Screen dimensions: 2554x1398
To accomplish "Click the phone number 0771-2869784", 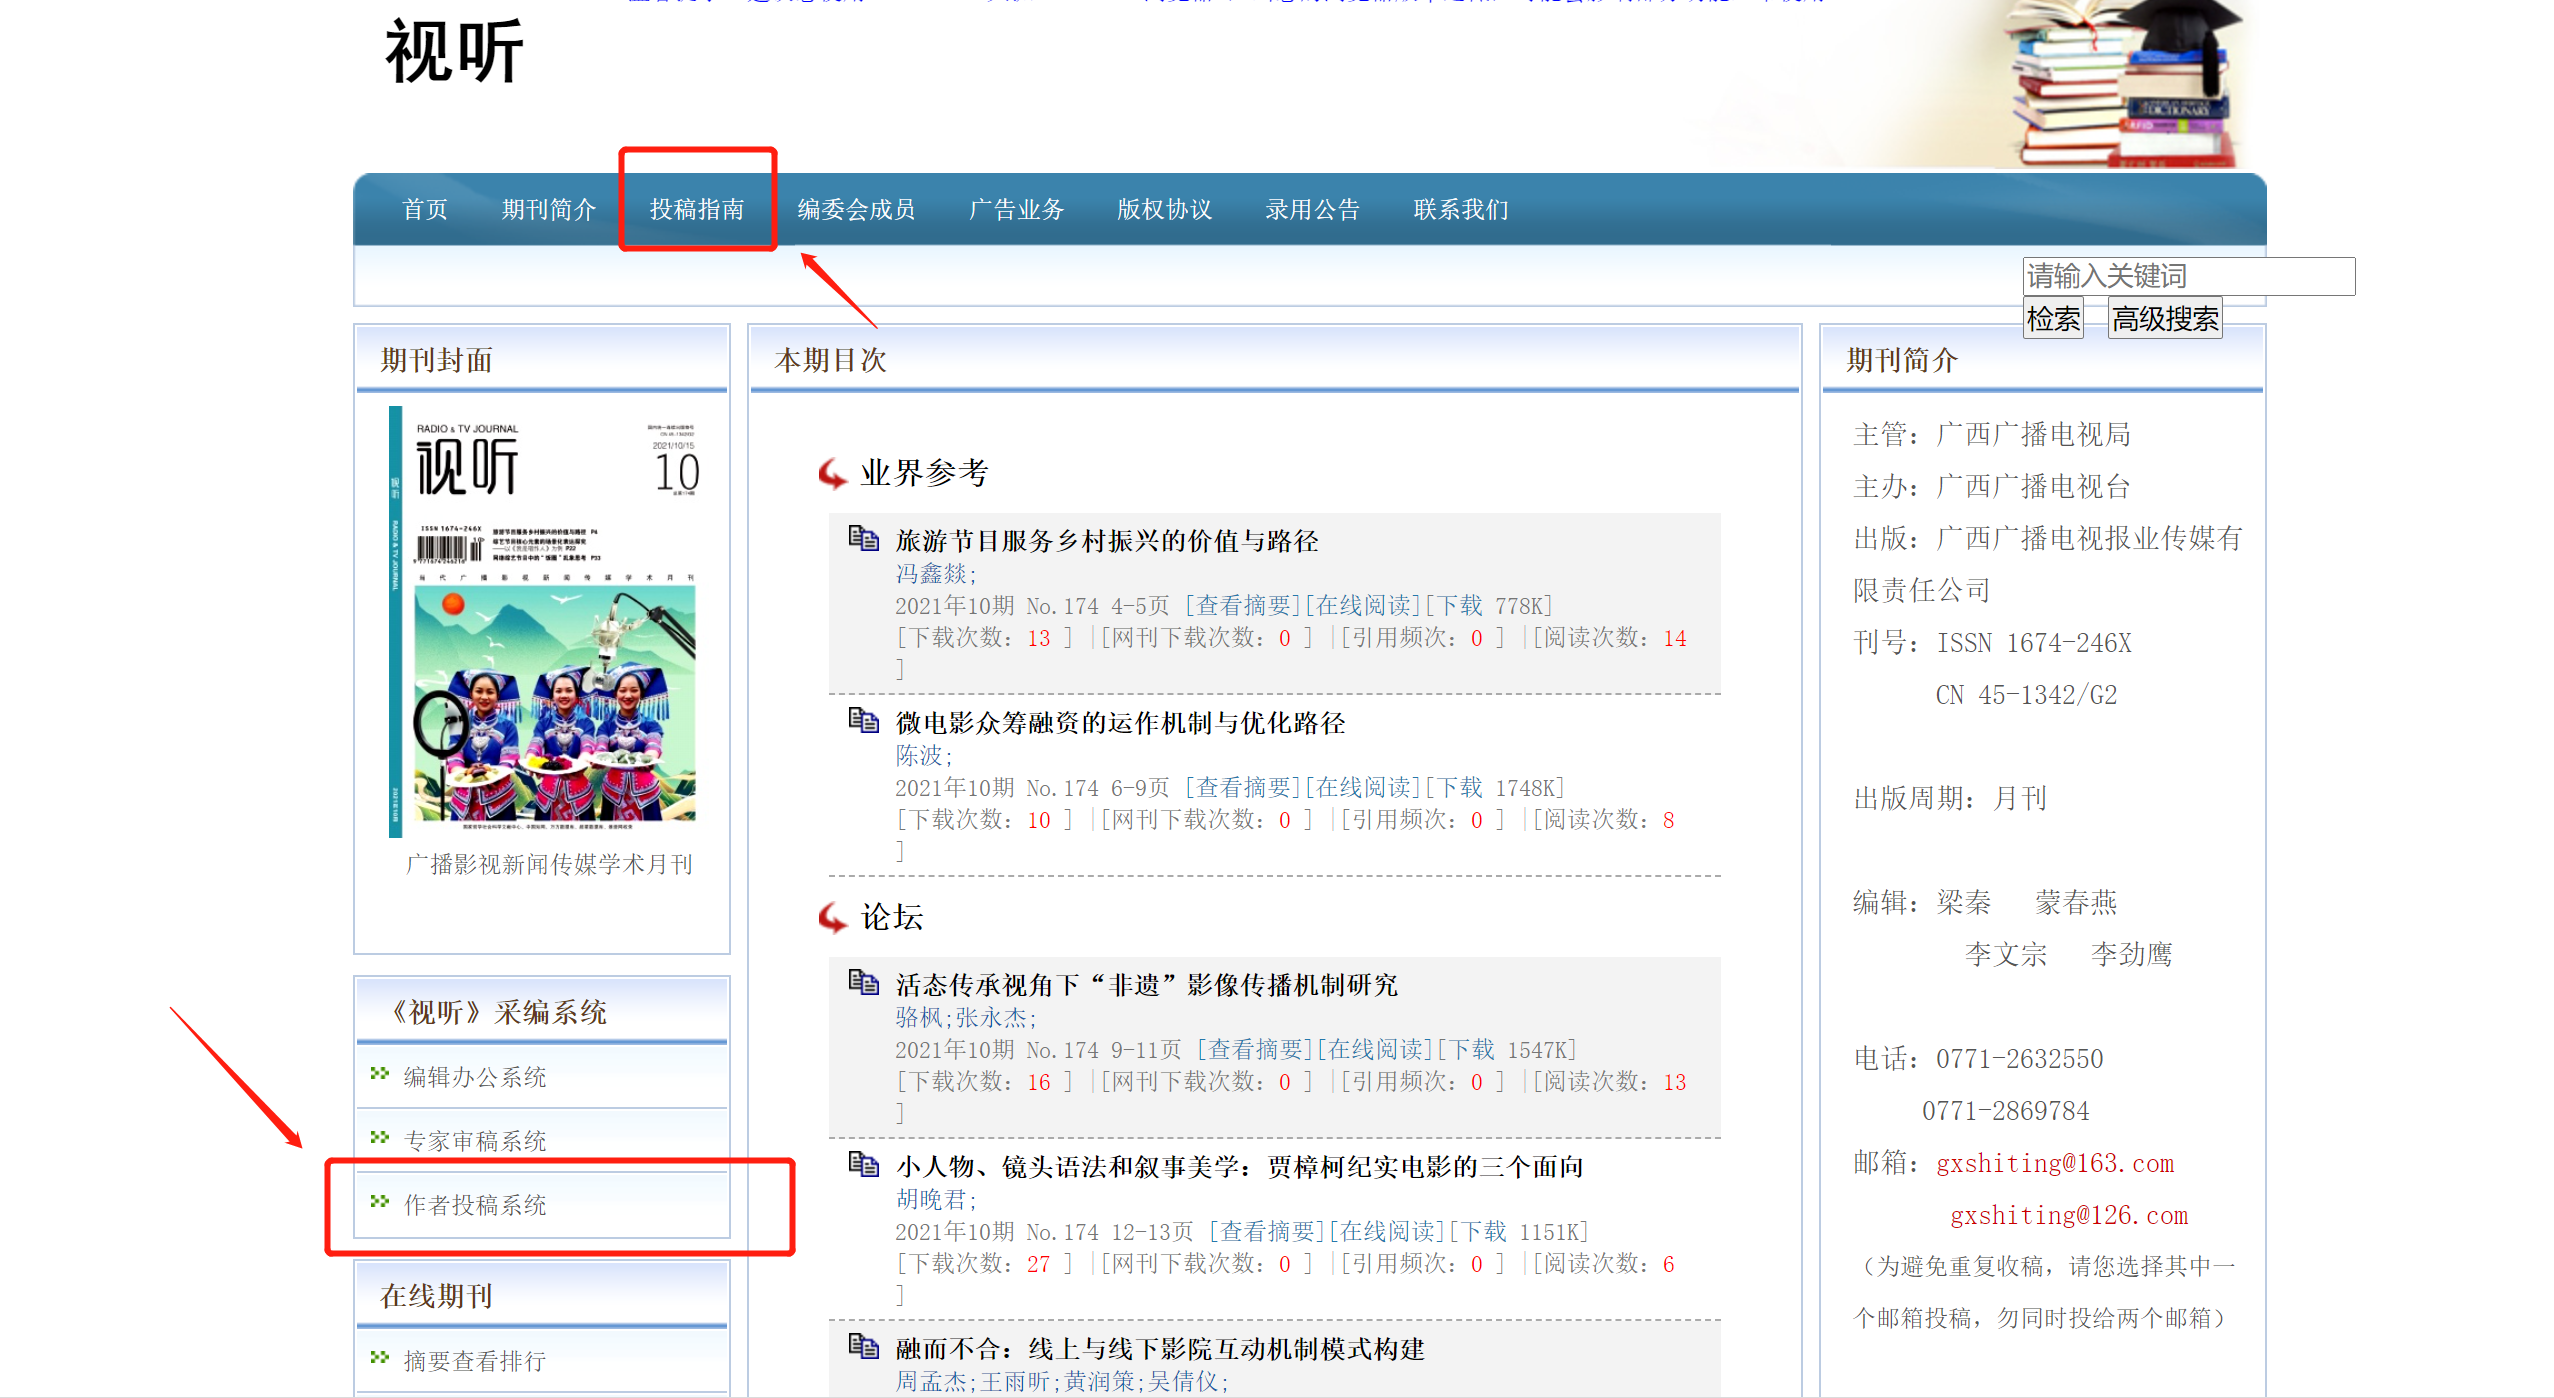I will tap(2006, 1111).
